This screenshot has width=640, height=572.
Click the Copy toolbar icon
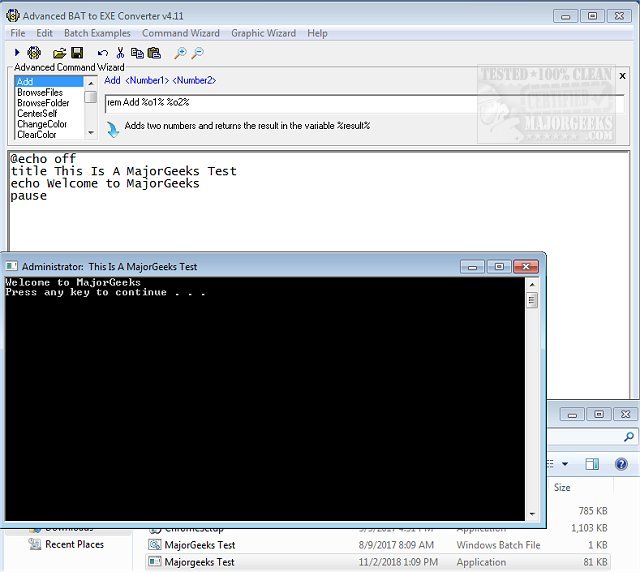(x=137, y=53)
